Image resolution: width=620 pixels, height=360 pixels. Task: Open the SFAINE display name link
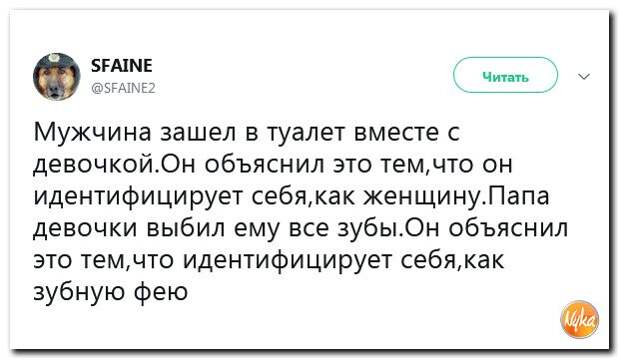[x=122, y=65]
